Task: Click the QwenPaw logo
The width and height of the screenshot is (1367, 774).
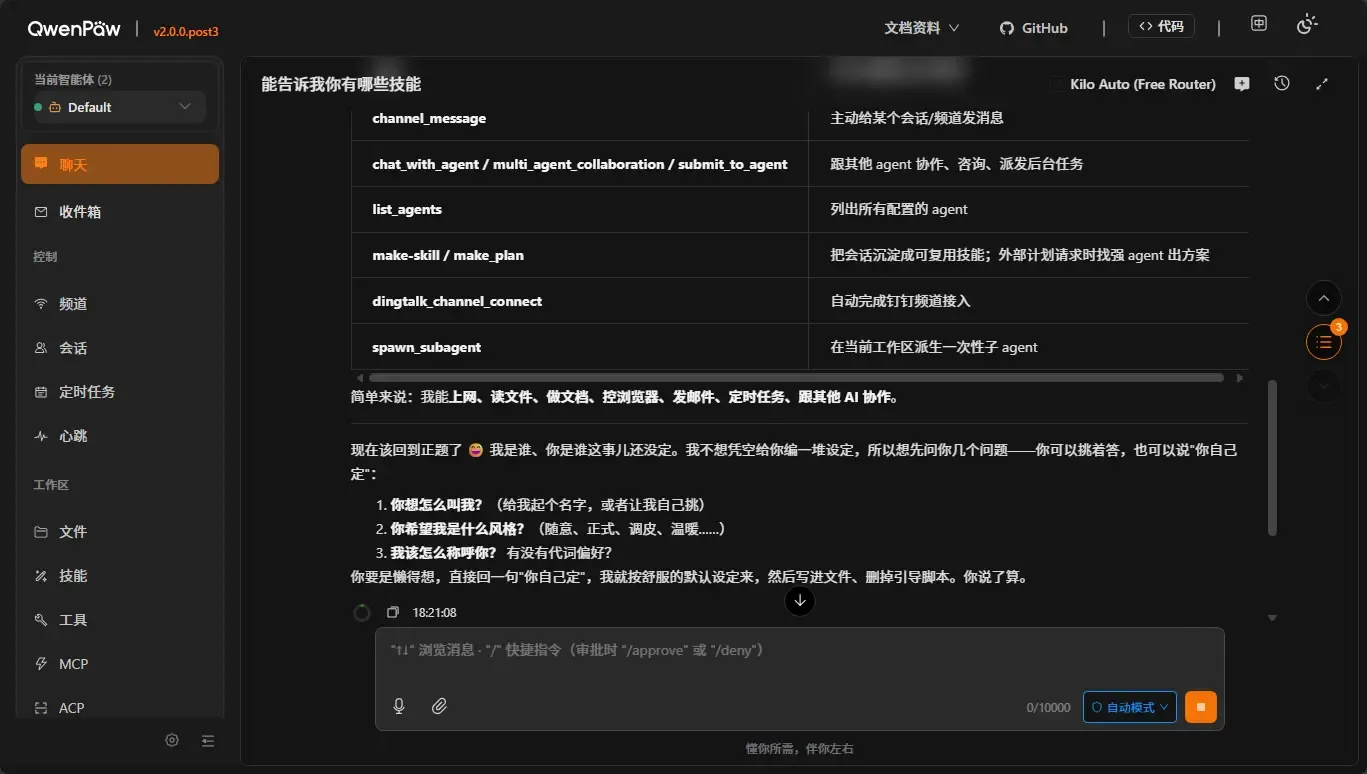Action: pyautogui.click(x=74, y=28)
